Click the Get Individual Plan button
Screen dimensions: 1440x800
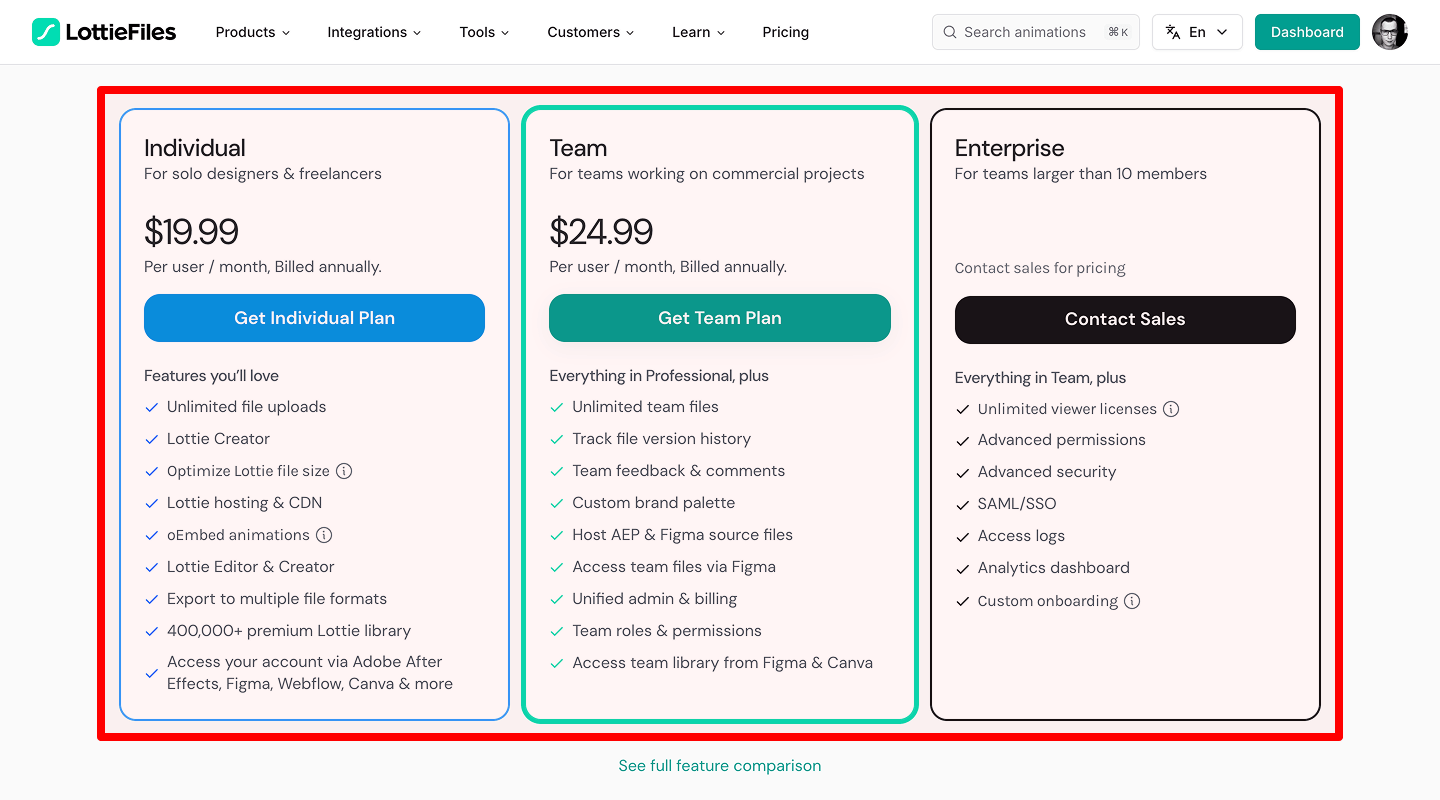[x=314, y=317]
